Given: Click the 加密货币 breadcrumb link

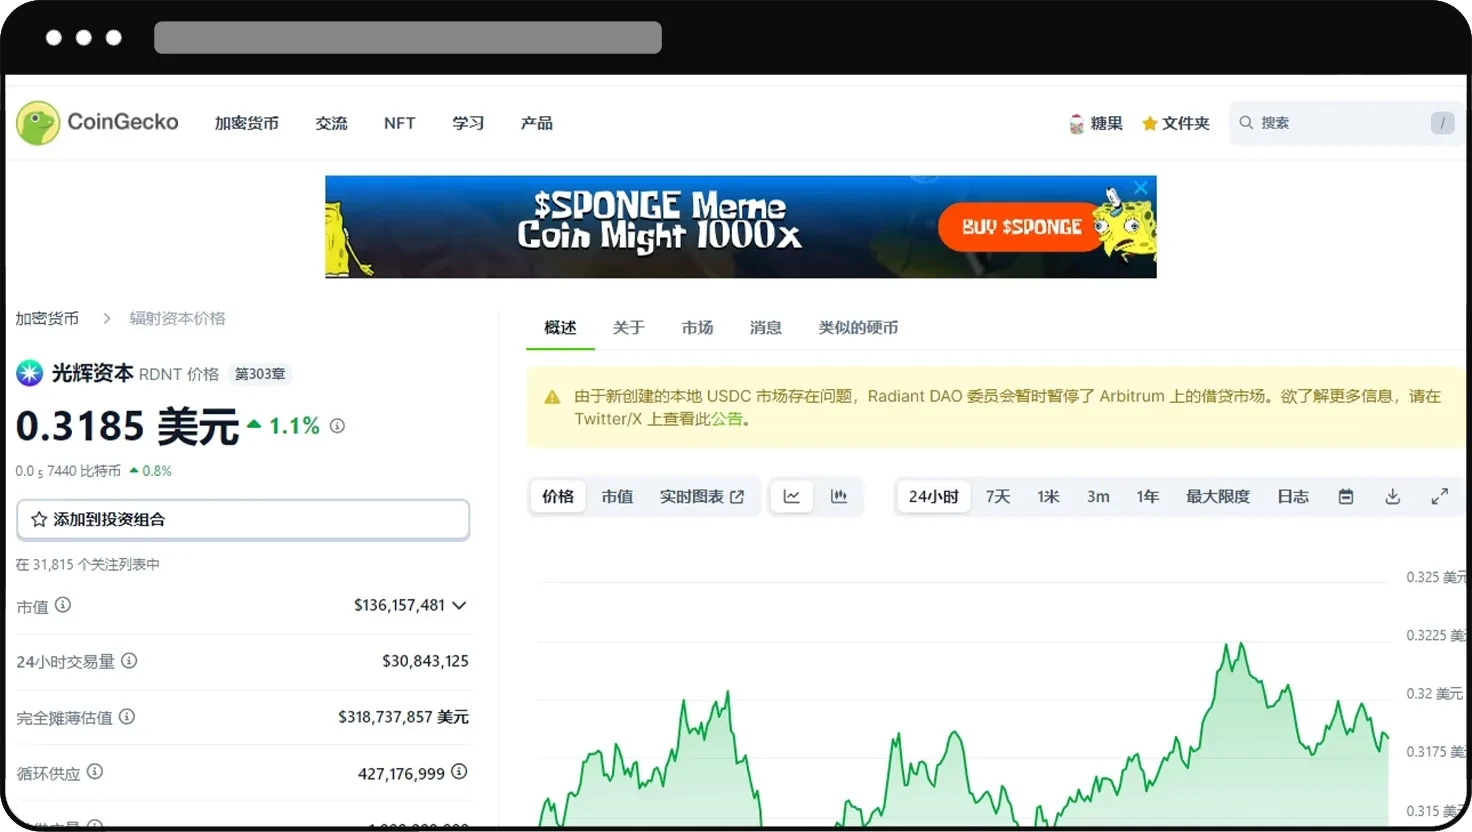Looking at the screenshot, I should tap(47, 318).
